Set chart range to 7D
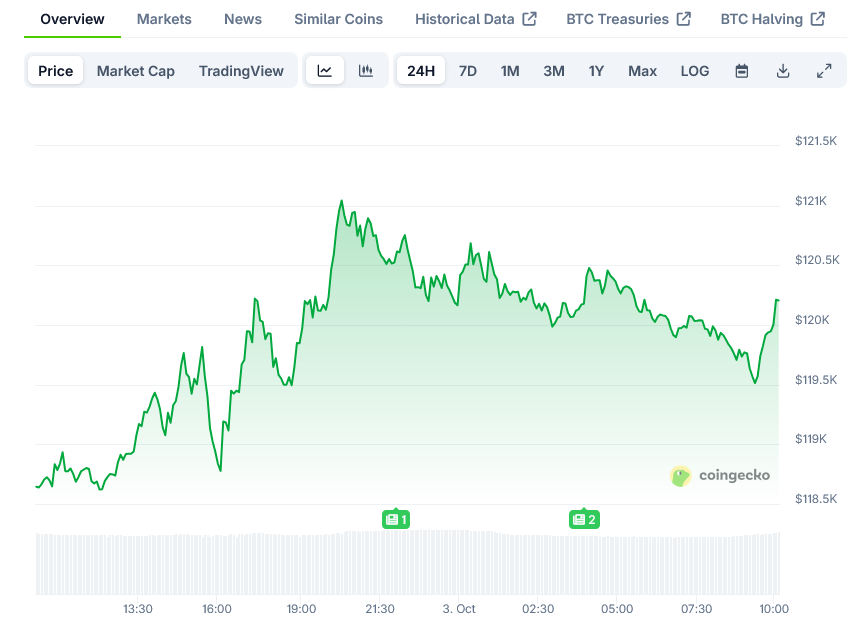The width and height of the screenshot is (847, 631). pos(468,71)
